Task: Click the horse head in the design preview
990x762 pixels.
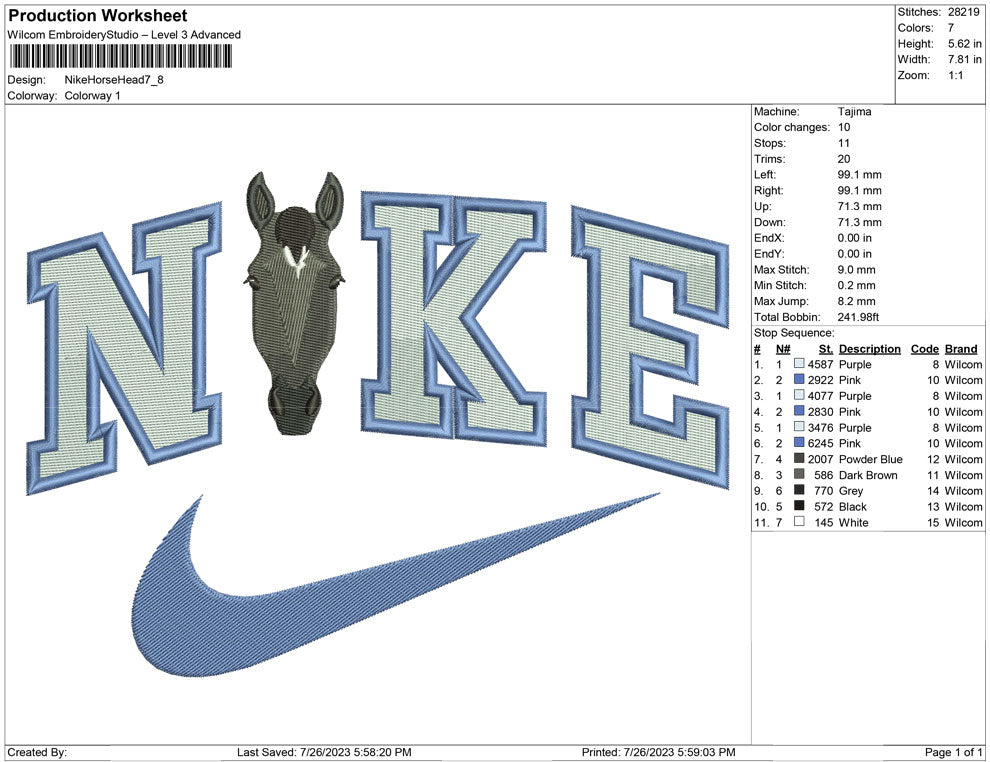Action: [295, 303]
